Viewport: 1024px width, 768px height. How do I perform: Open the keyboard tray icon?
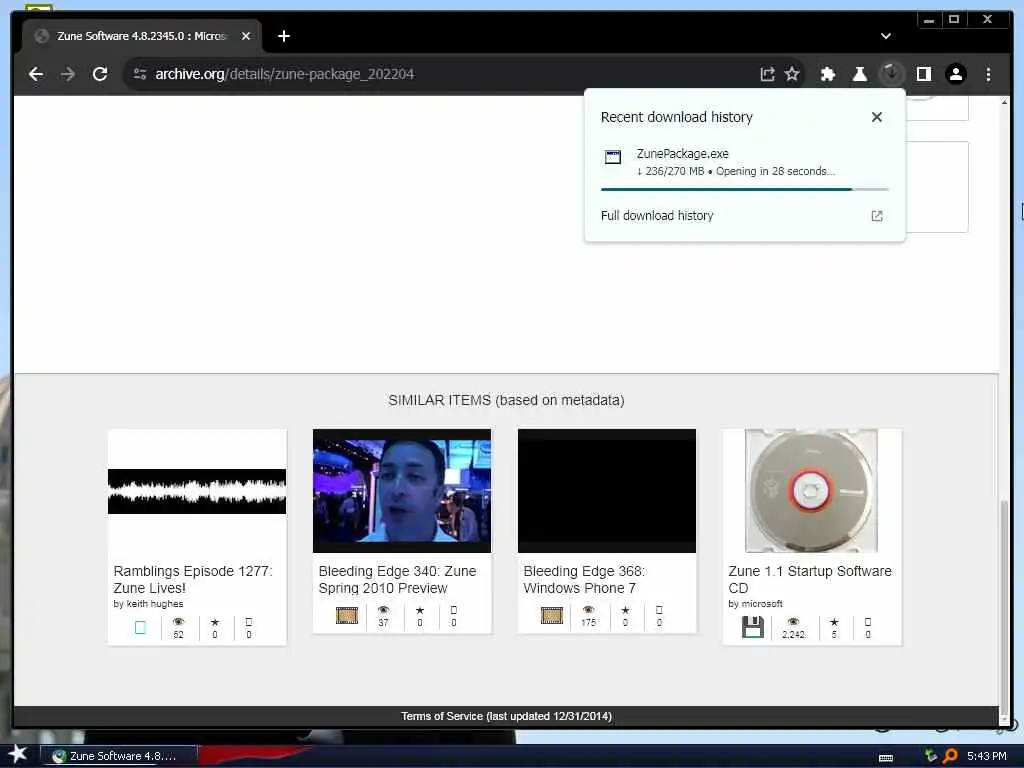coord(886,758)
